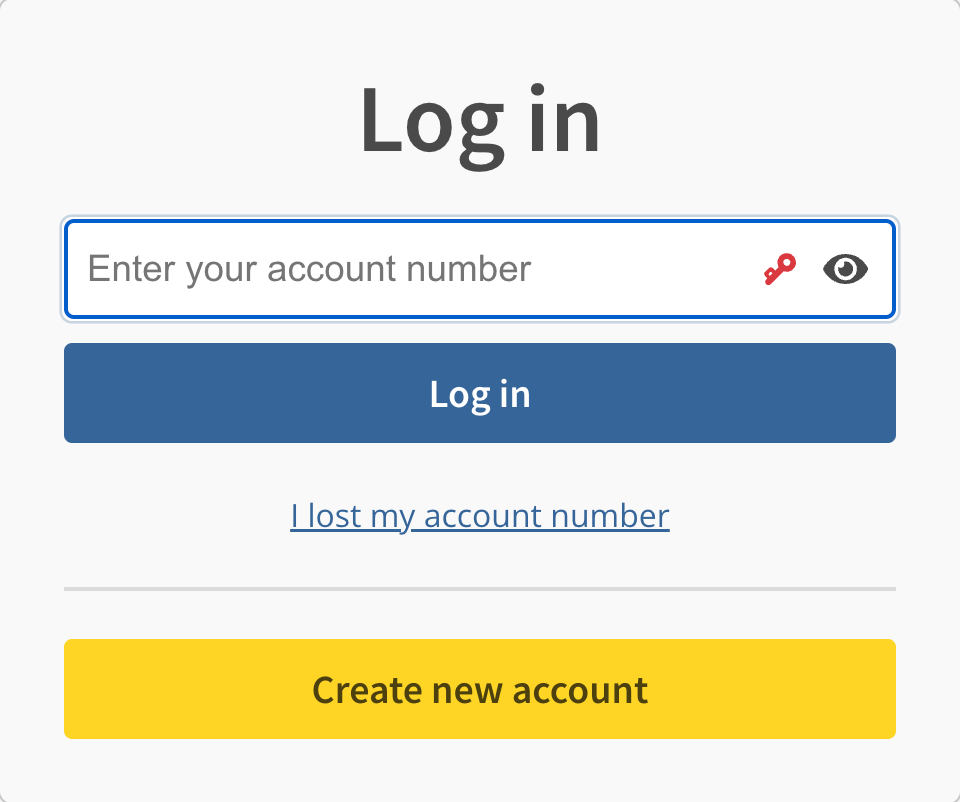
Task: Focus the account number input field
Action: click(400, 269)
